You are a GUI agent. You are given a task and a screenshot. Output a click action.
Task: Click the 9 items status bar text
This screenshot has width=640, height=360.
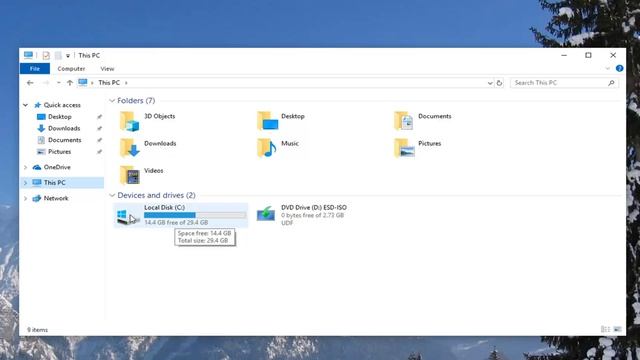coord(38,330)
